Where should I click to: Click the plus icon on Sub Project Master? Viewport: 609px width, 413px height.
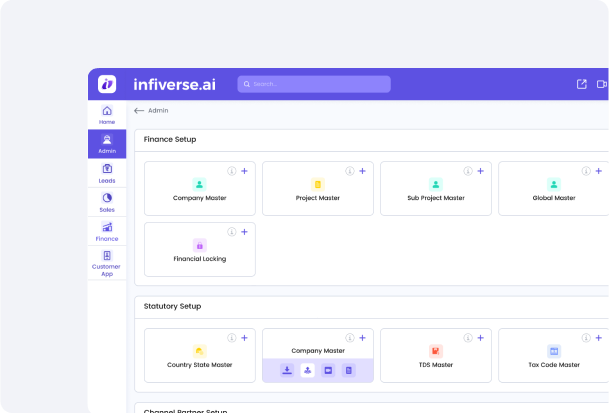click(480, 171)
